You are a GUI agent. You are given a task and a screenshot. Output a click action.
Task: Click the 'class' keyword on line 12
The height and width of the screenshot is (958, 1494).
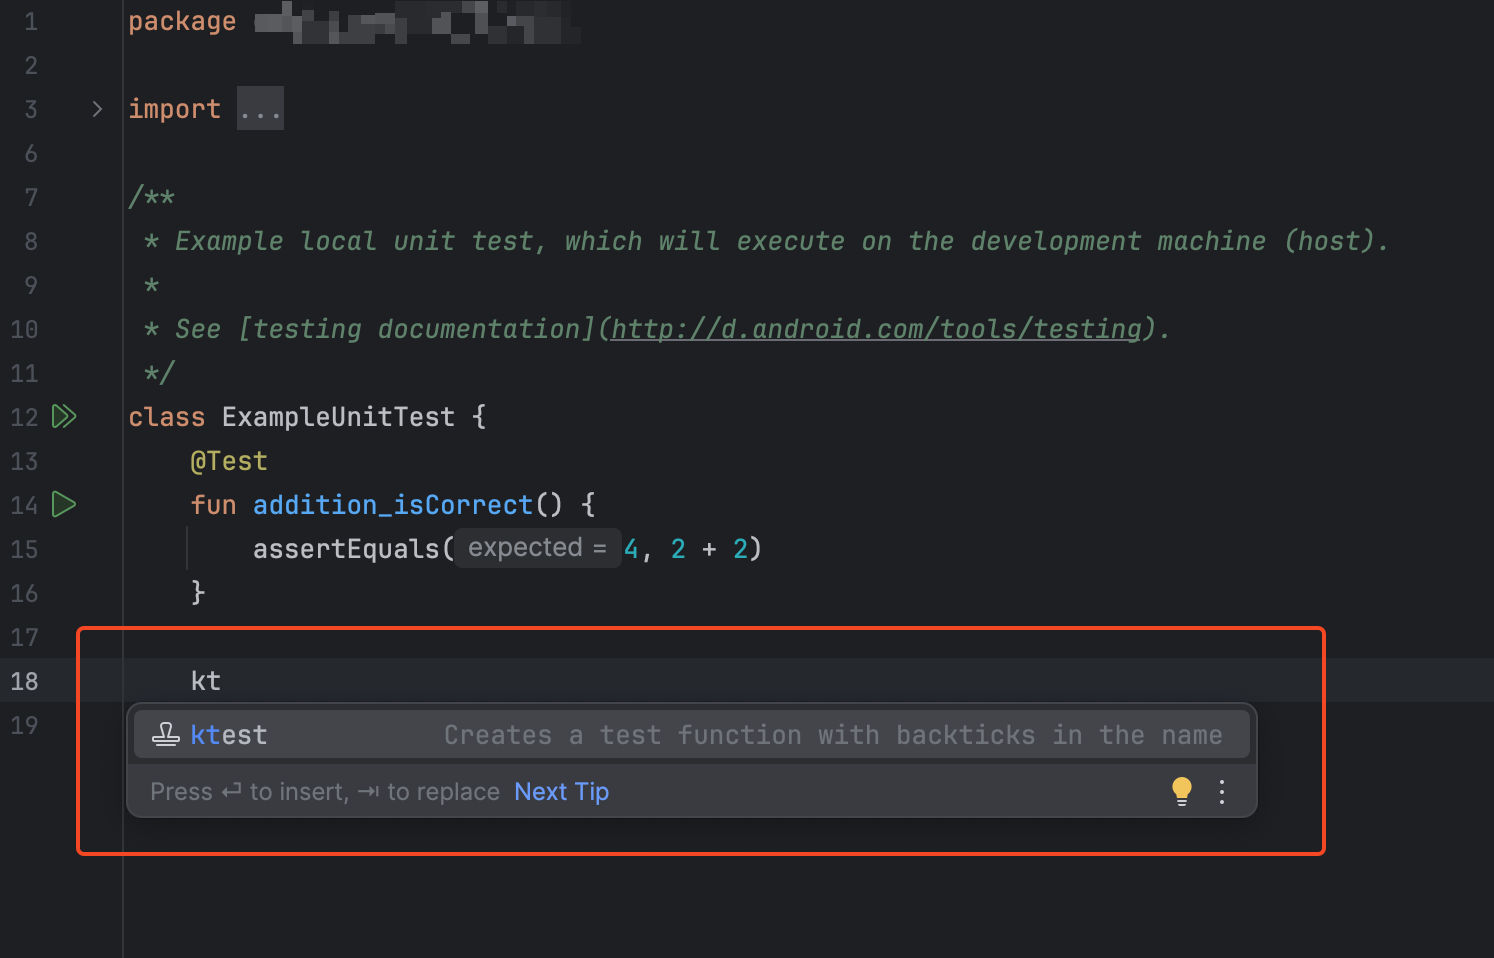pyautogui.click(x=167, y=417)
